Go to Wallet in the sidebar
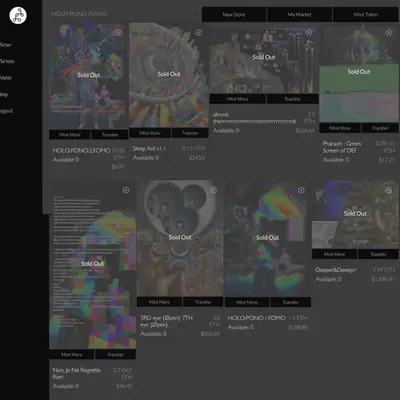400x400 pixels. click(6, 78)
